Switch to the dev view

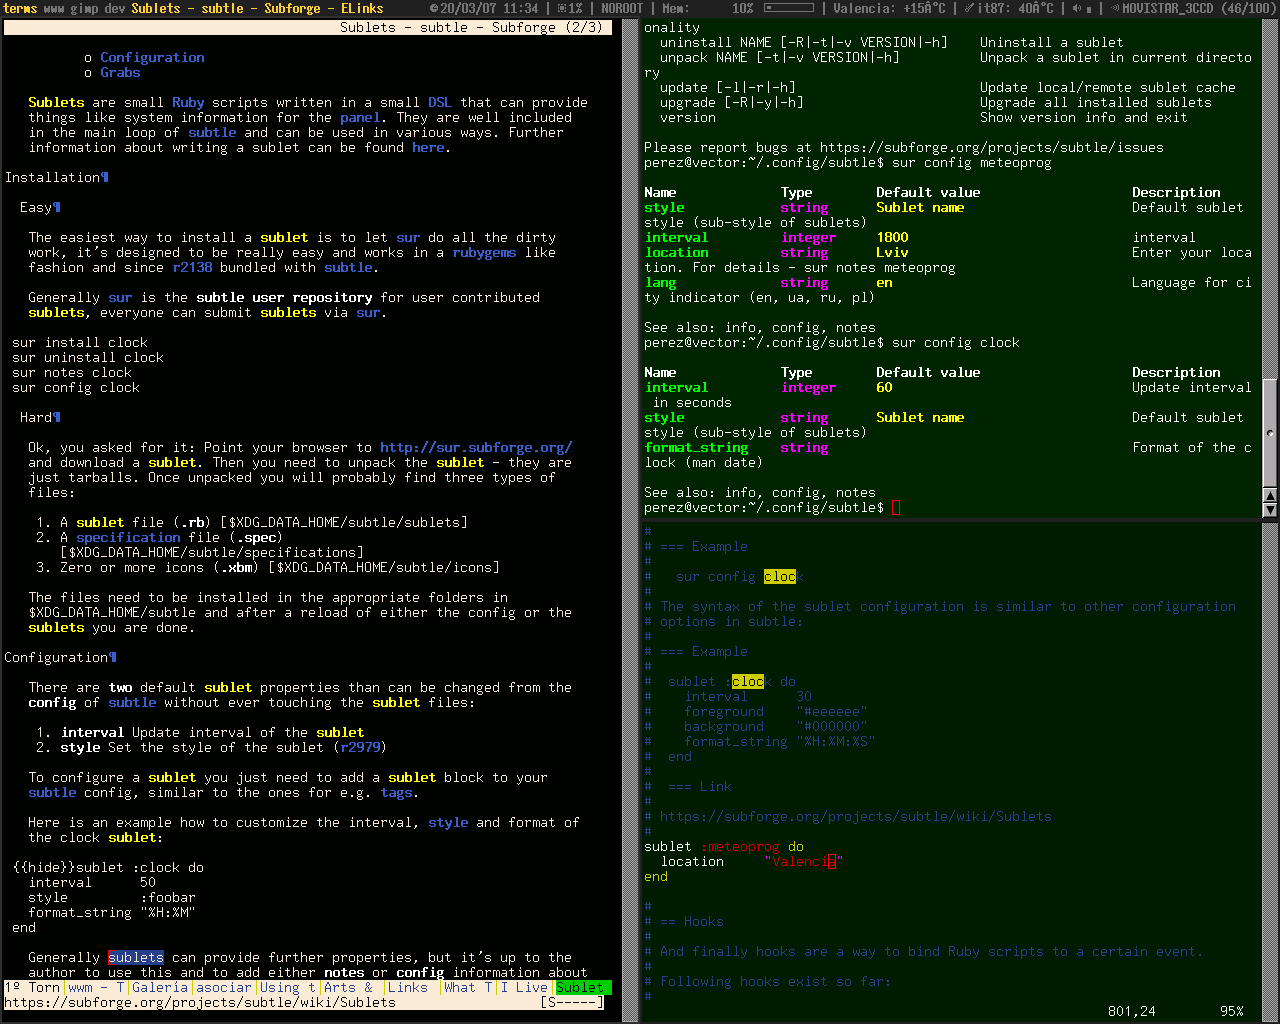[x=115, y=8]
